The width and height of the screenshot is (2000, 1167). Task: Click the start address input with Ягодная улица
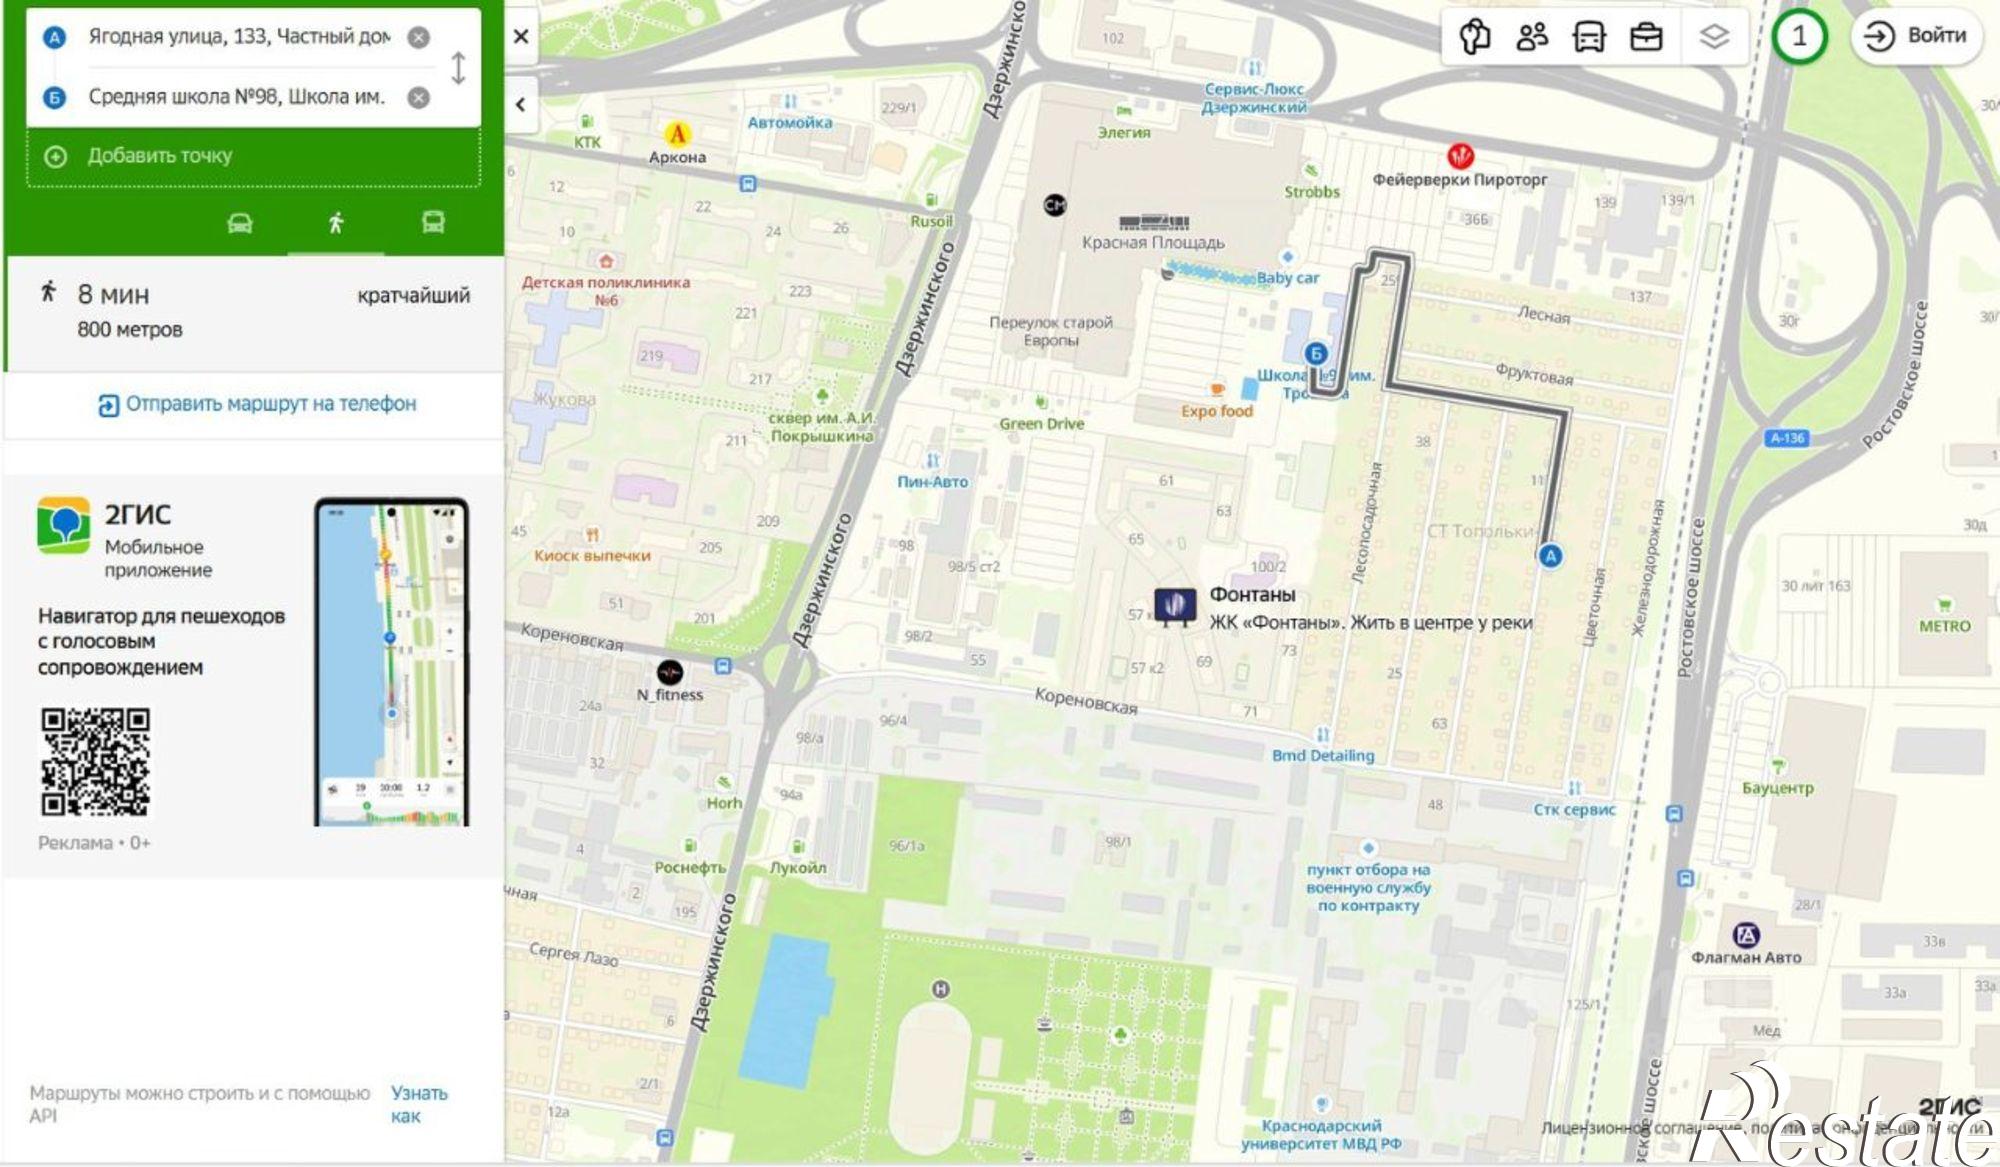click(x=239, y=37)
